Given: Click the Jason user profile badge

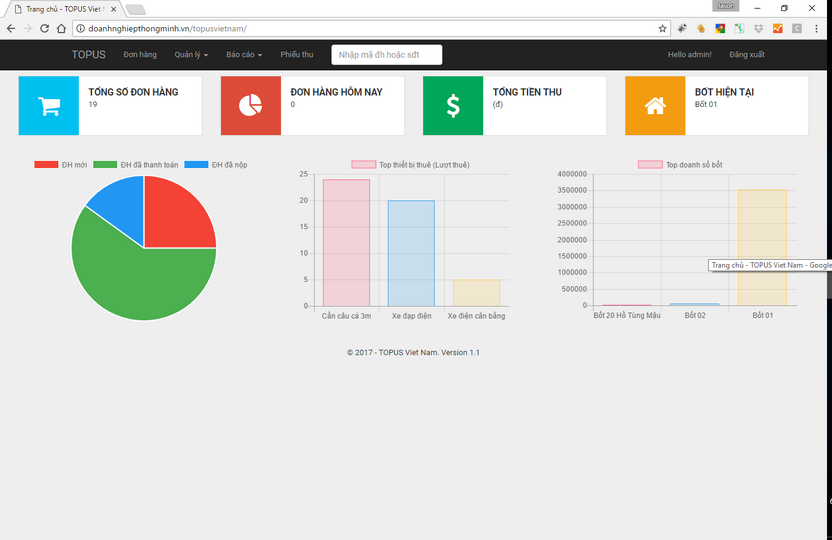Looking at the screenshot, I should pos(725,6).
